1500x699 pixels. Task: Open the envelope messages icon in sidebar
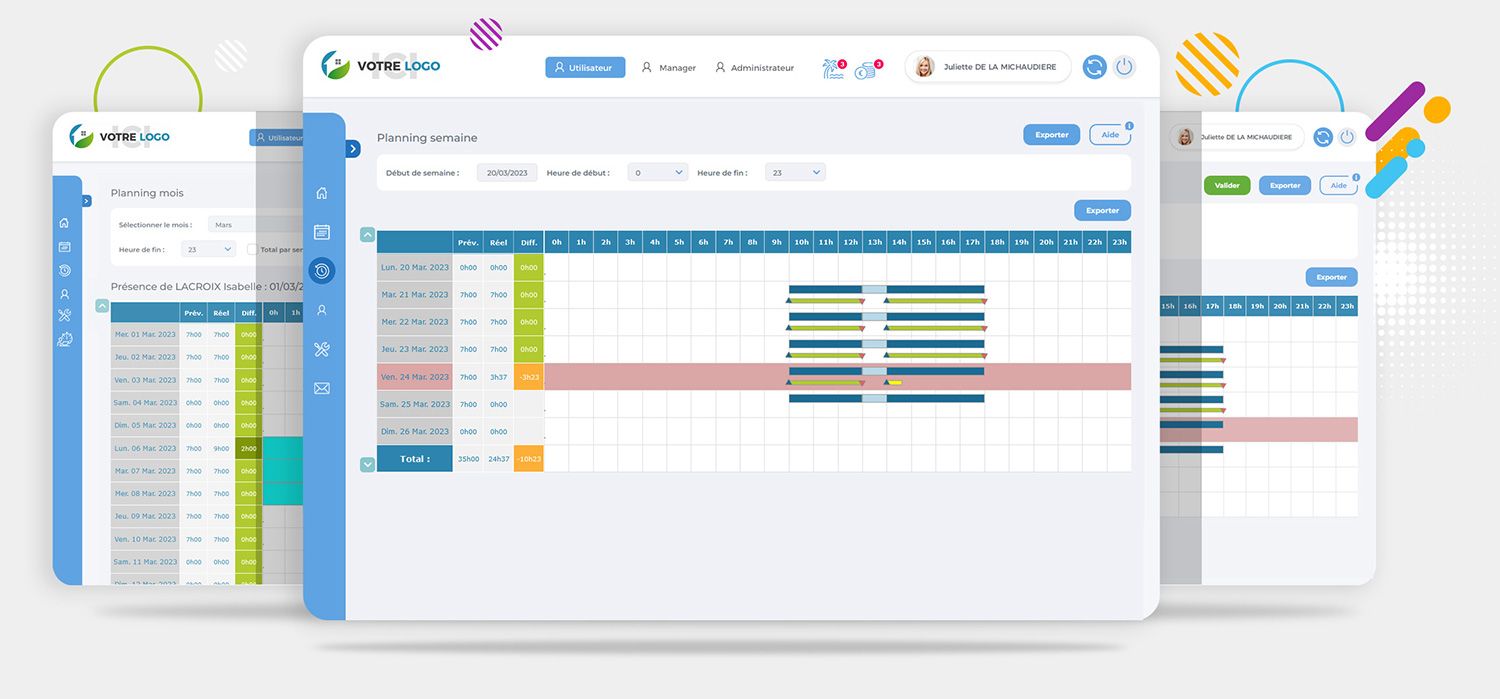click(x=321, y=389)
